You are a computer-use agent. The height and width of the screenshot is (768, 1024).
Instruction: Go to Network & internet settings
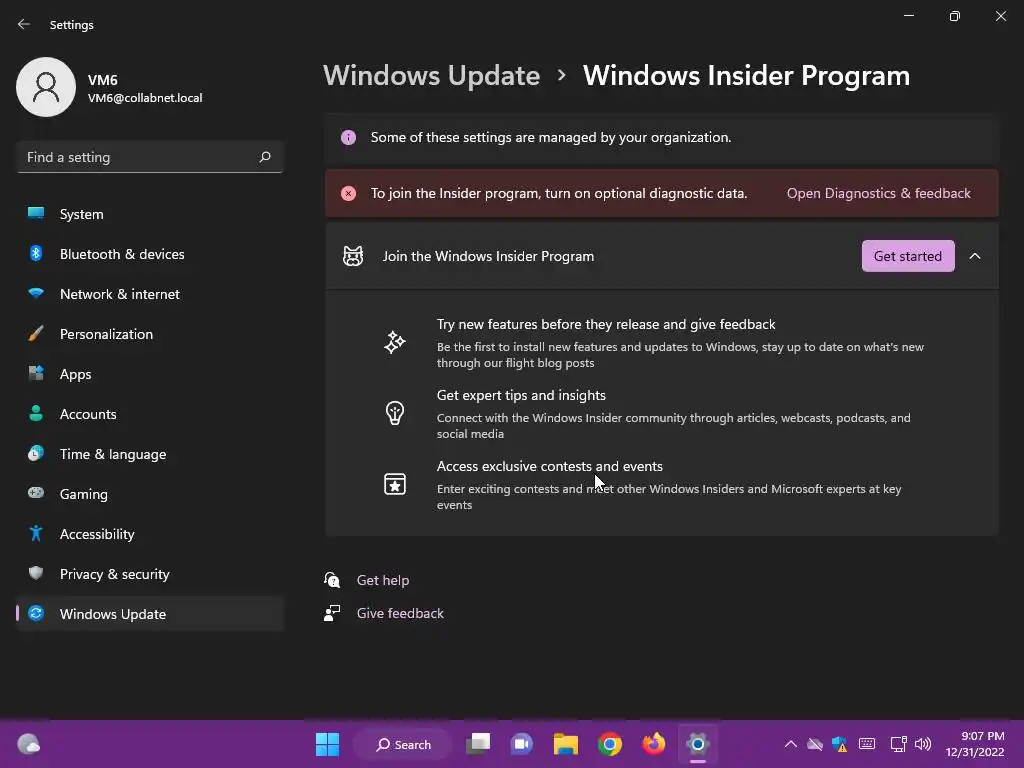coord(150,294)
